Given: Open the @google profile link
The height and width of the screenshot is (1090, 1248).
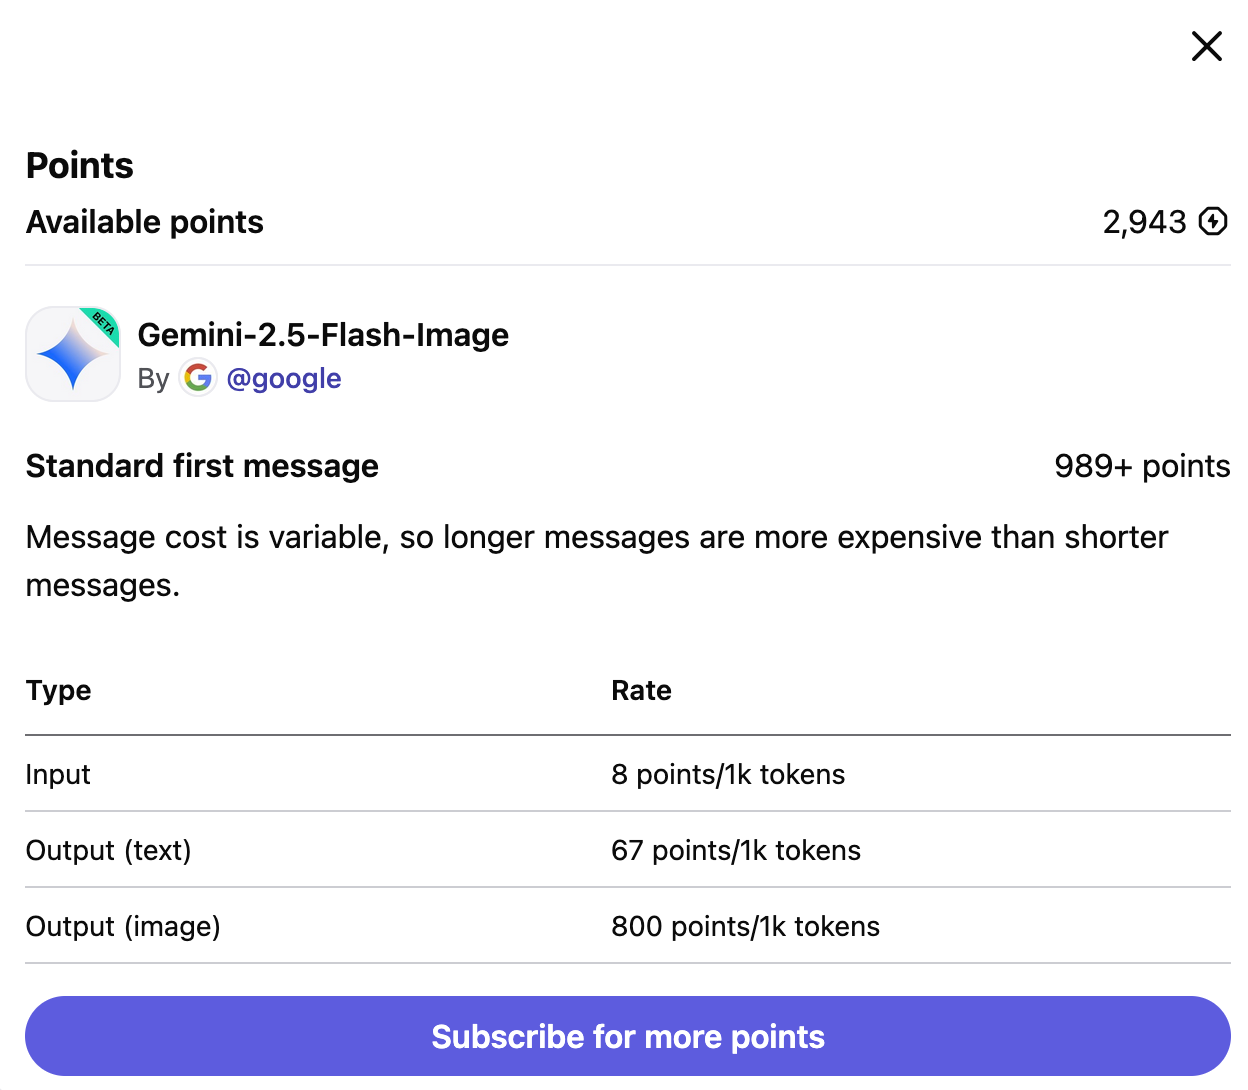Looking at the screenshot, I should click(x=284, y=378).
